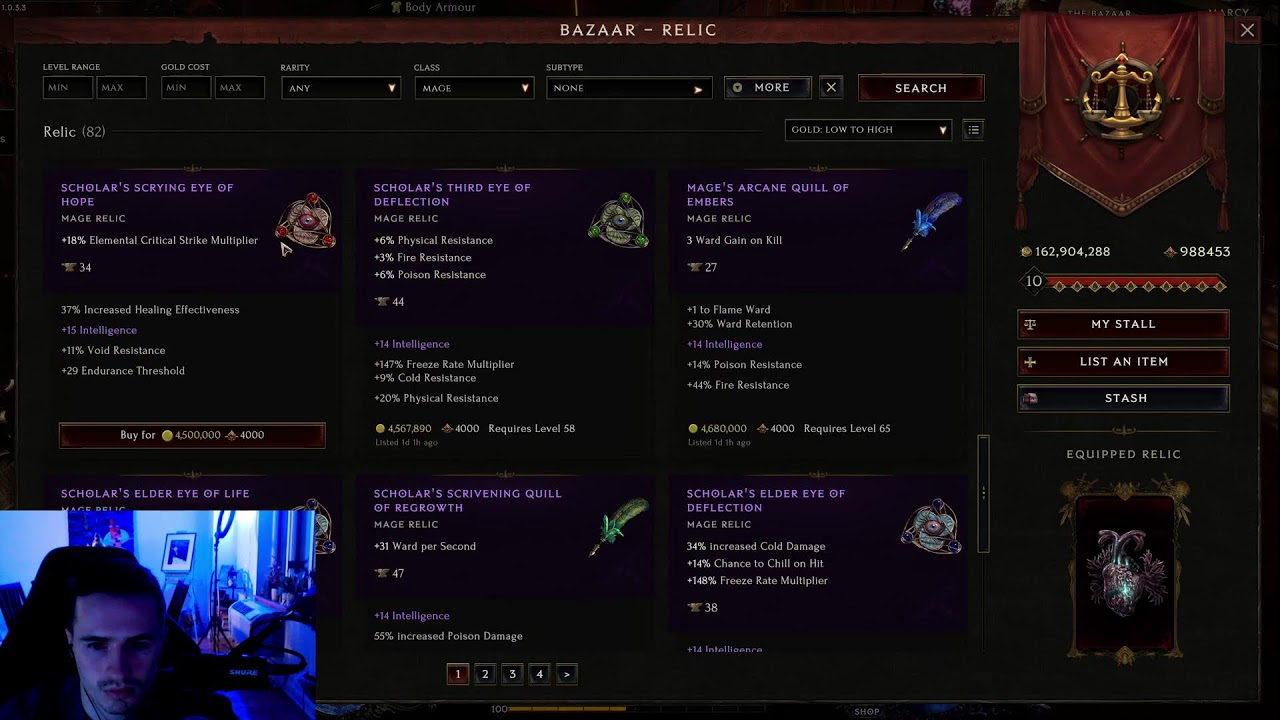The height and width of the screenshot is (720, 1280).
Task: Open the Rarity dropdown set to Any
Action: click(340, 88)
